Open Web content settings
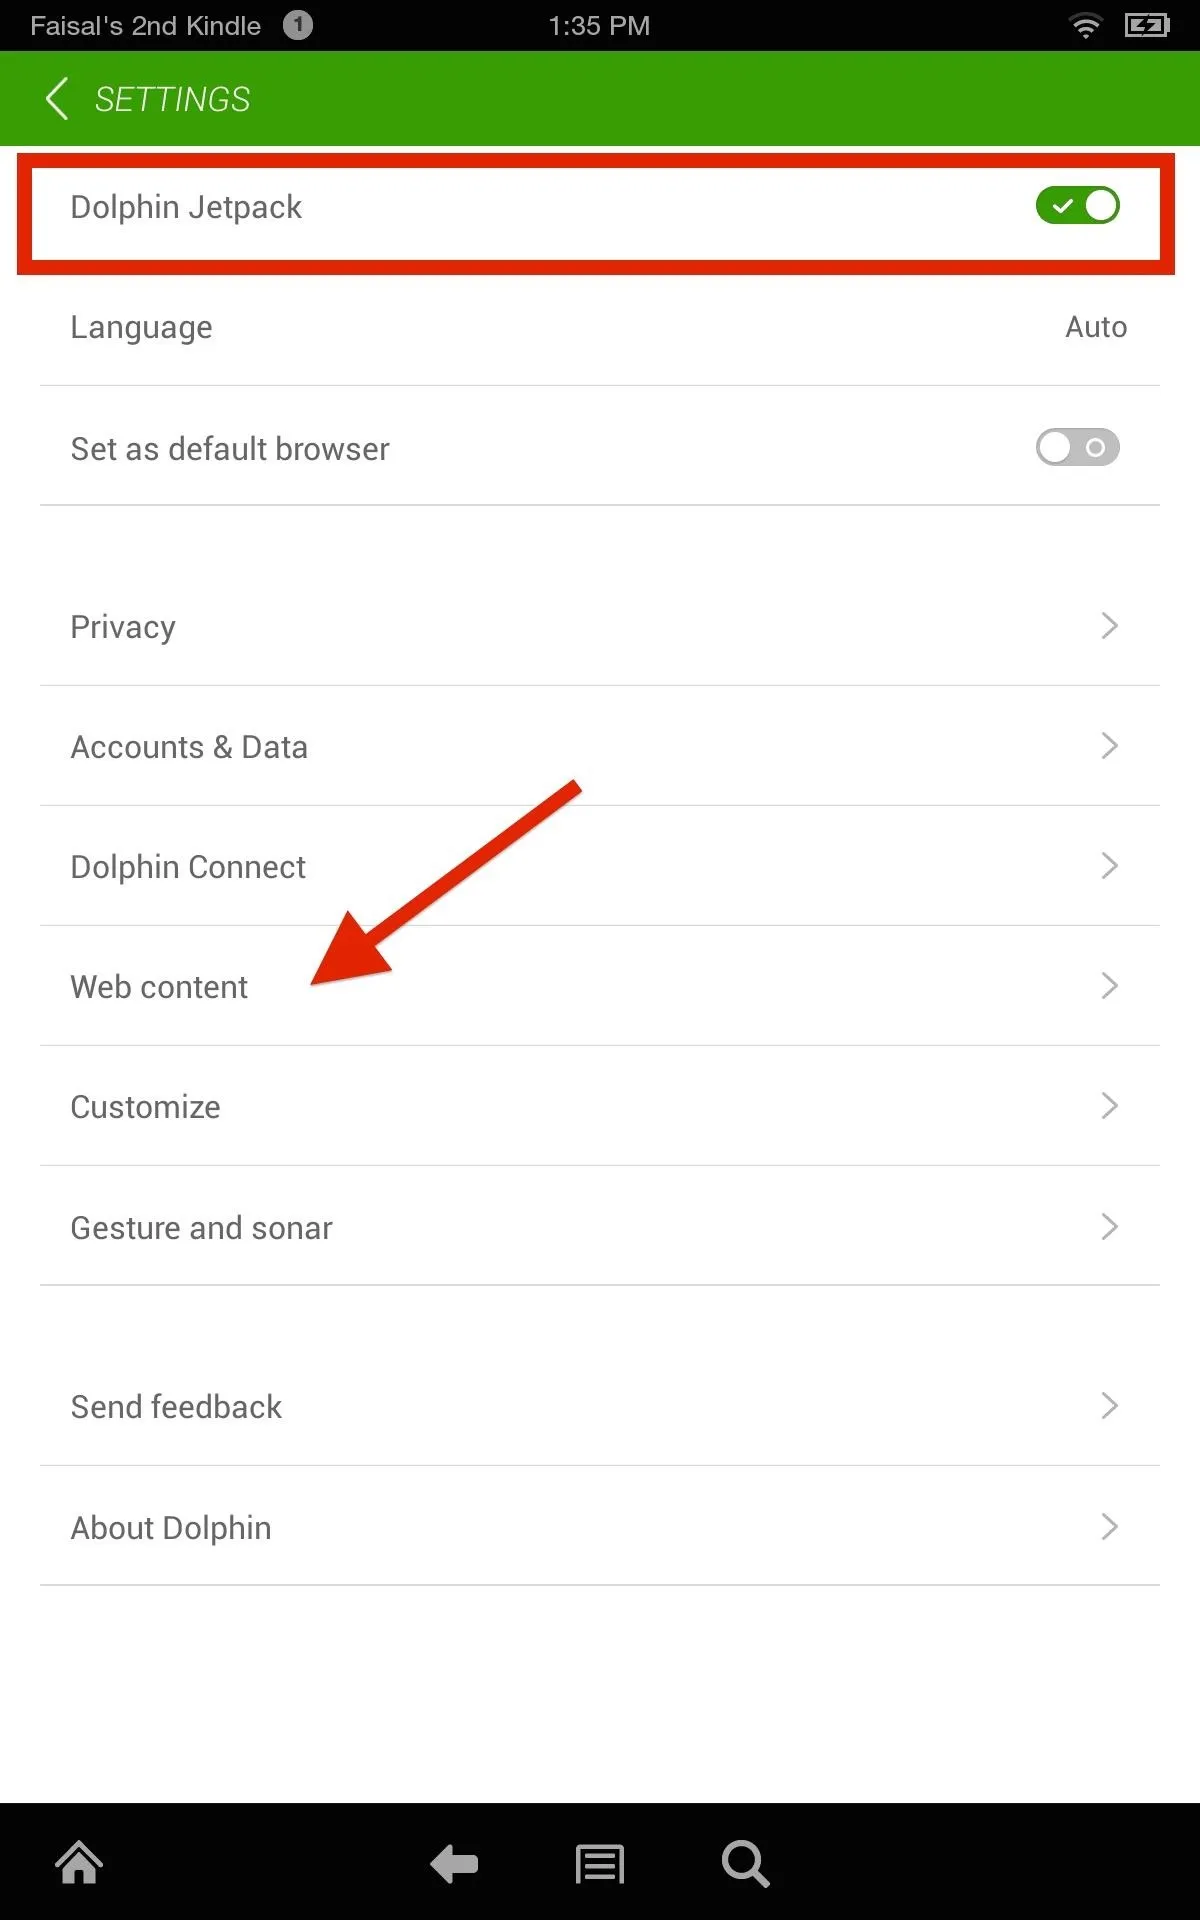 (x=600, y=986)
